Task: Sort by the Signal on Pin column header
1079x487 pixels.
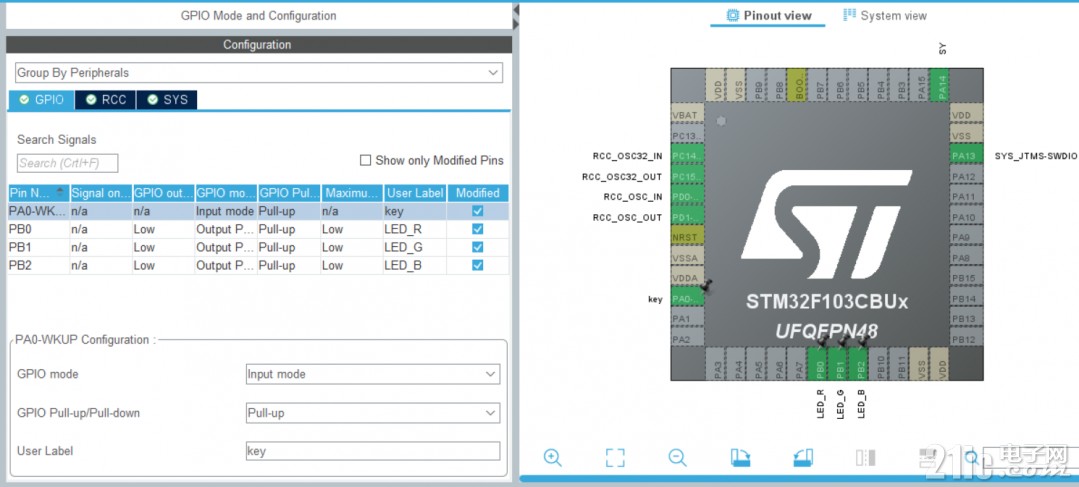Action: point(101,193)
